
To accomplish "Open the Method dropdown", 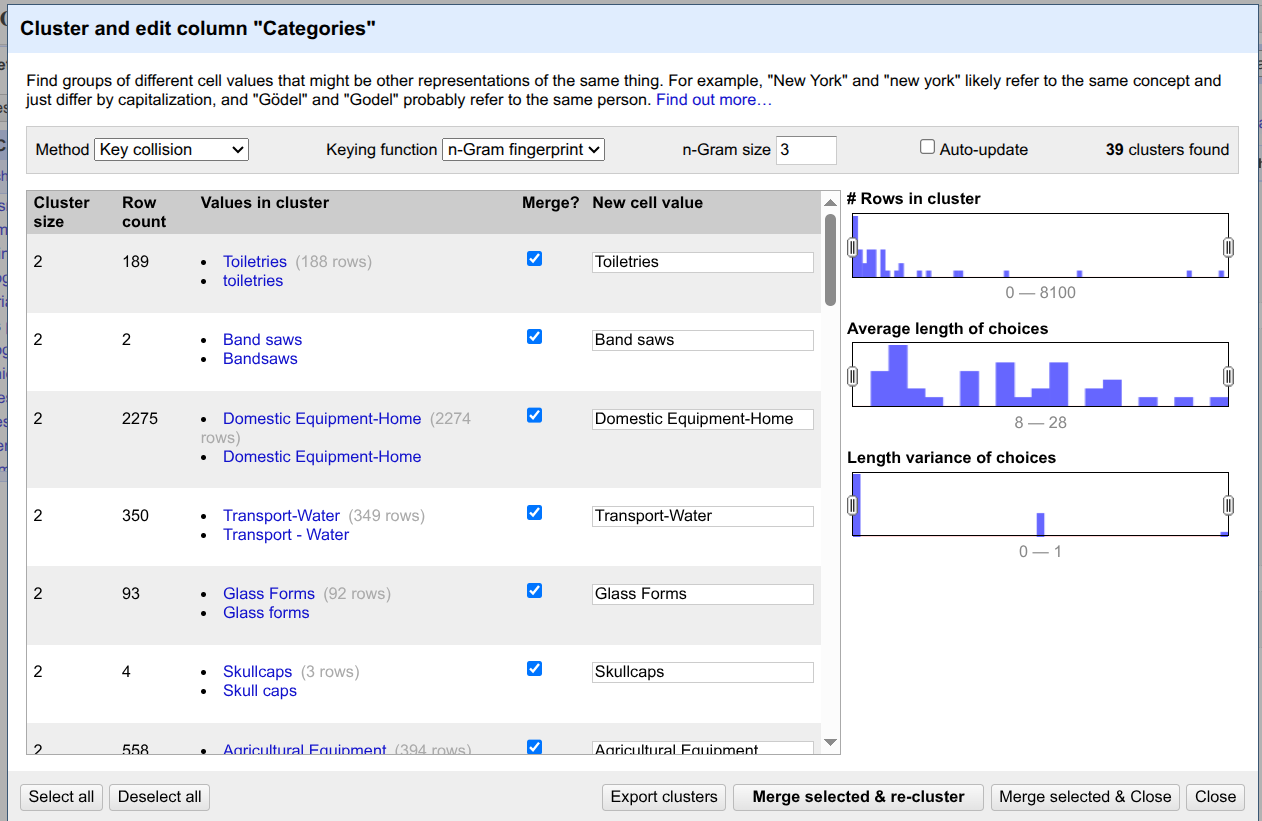I will 171,150.
